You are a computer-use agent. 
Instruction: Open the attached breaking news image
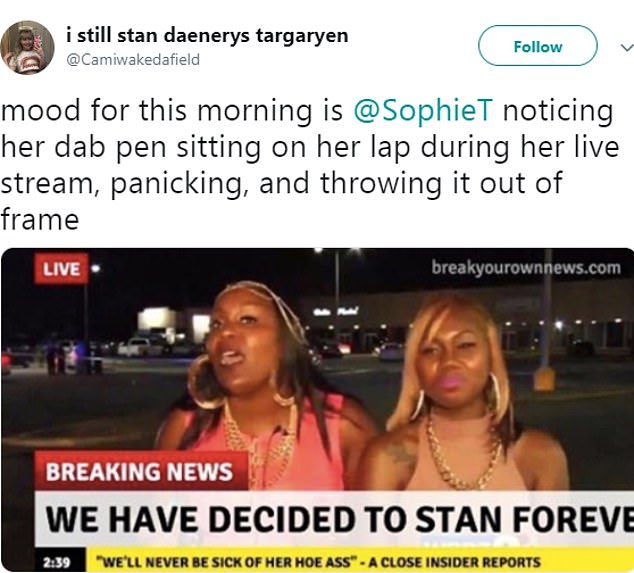pos(317,410)
